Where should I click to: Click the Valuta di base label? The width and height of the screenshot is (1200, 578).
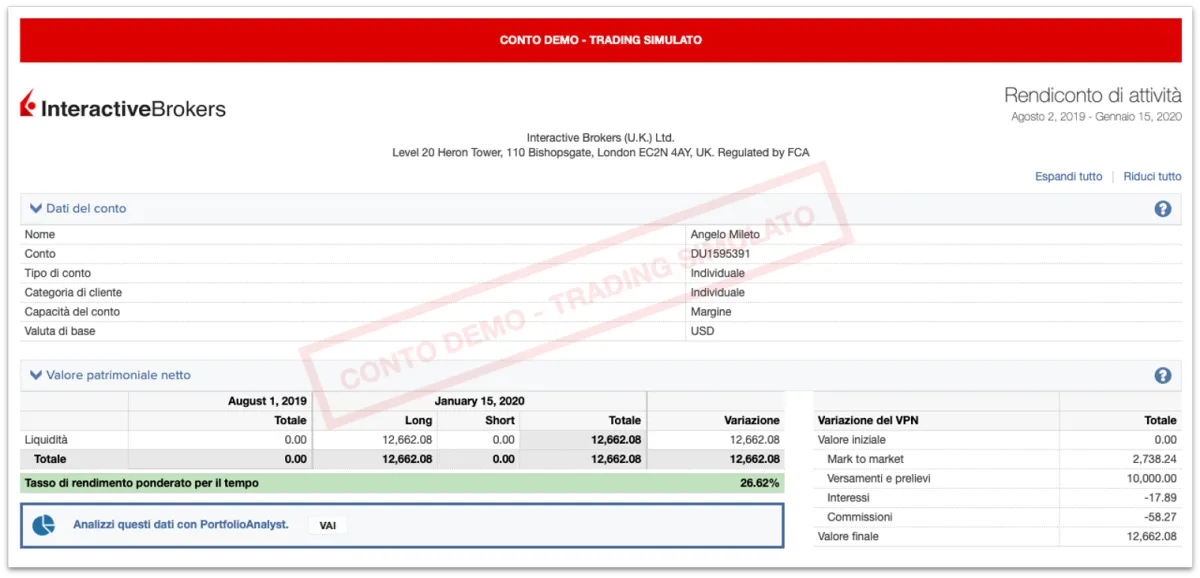point(59,331)
